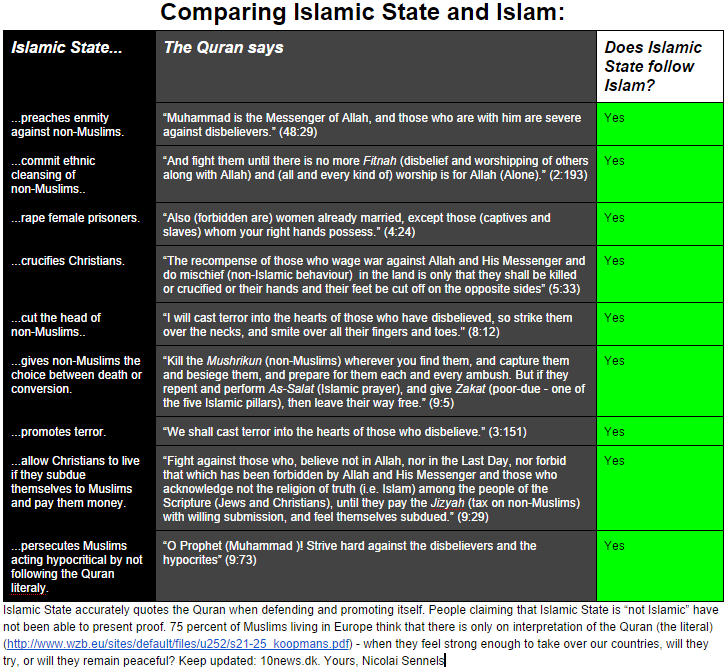Image resolution: width=727 pixels, height=669 pixels.
Task: Select "The Quran says" column header
Action: pyautogui.click(x=224, y=48)
